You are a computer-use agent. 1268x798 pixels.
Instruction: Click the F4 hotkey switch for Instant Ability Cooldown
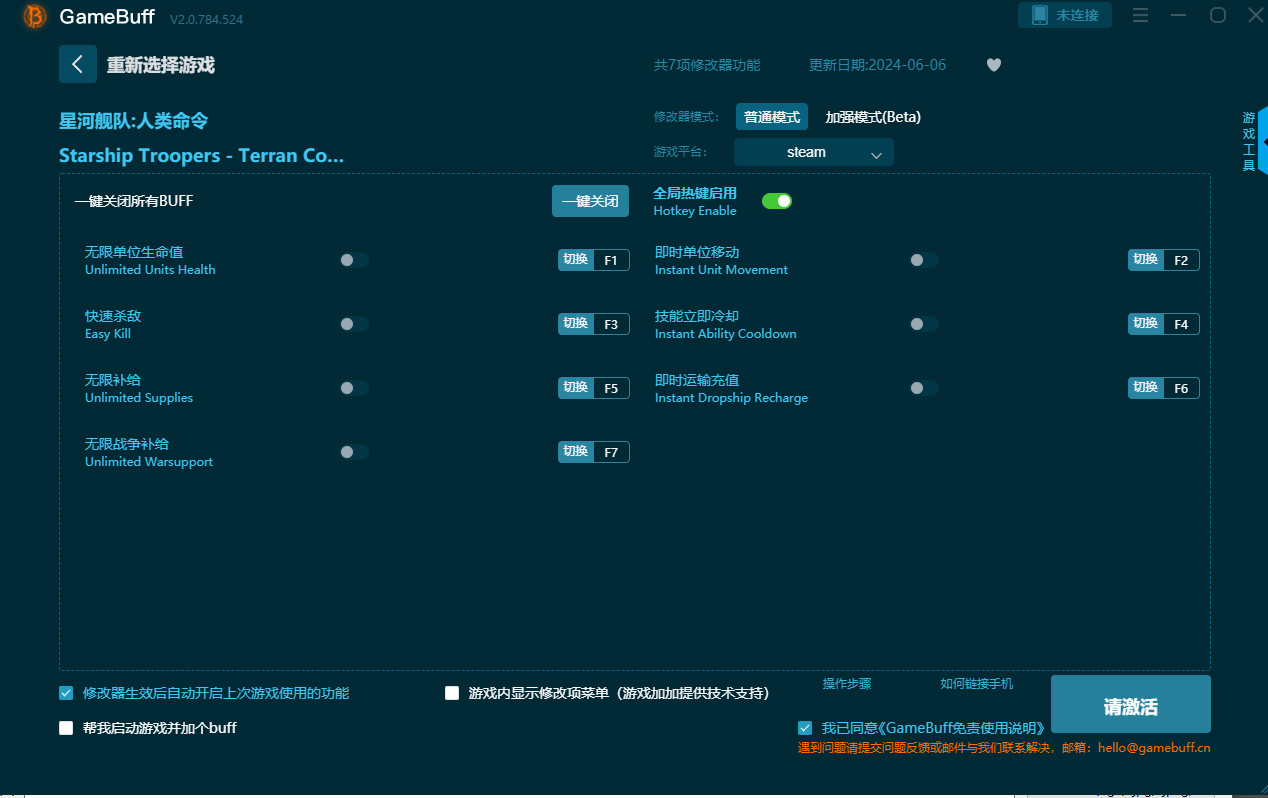(1163, 324)
